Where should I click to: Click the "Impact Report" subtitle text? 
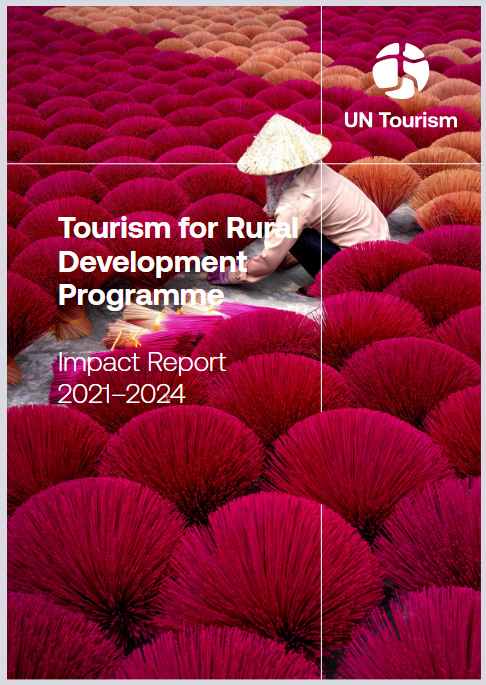click(x=142, y=363)
